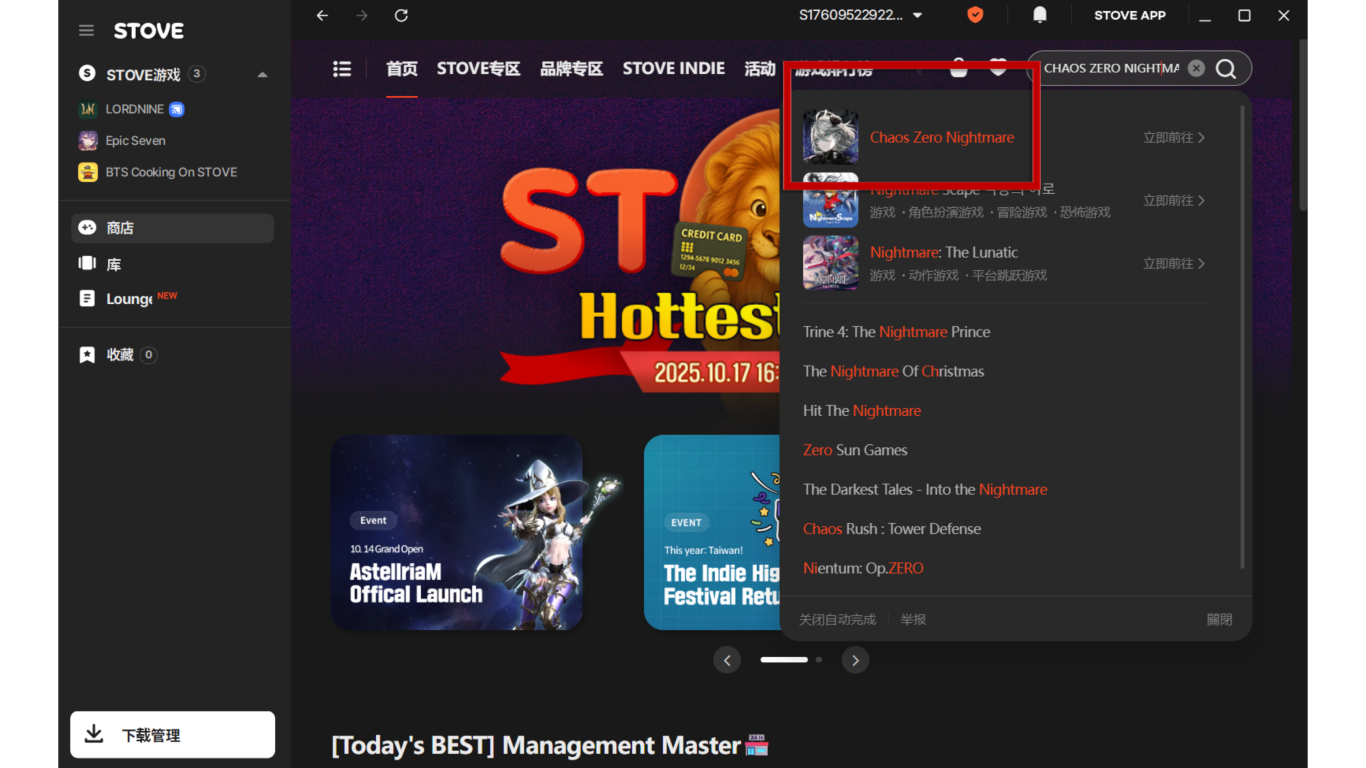Open the wishlist heart icon
This screenshot has height=768, width=1366.
[x=998, y=68]
